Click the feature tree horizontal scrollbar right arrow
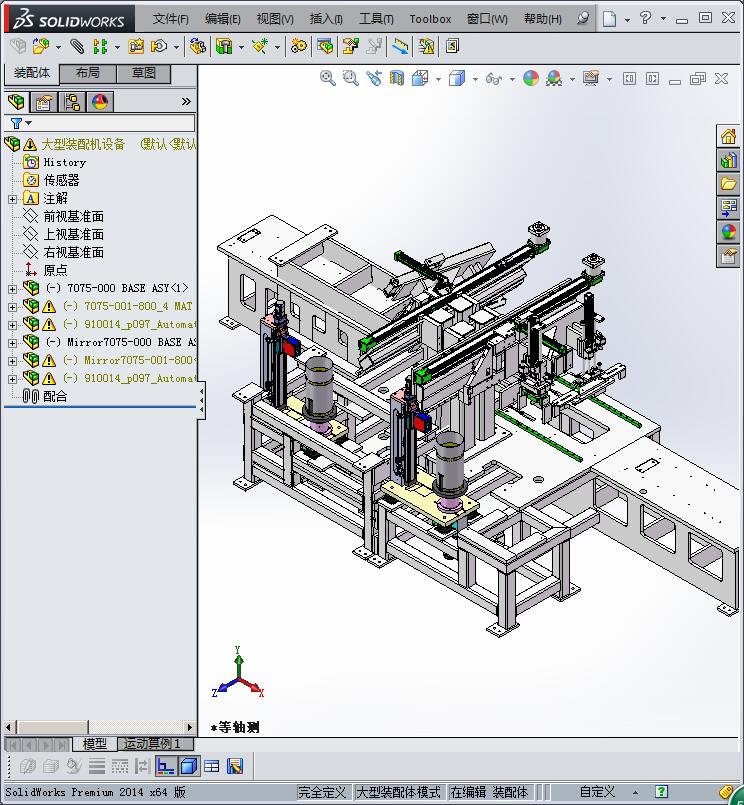This screenshot has width=744, height=805. [x=190, y=727]
